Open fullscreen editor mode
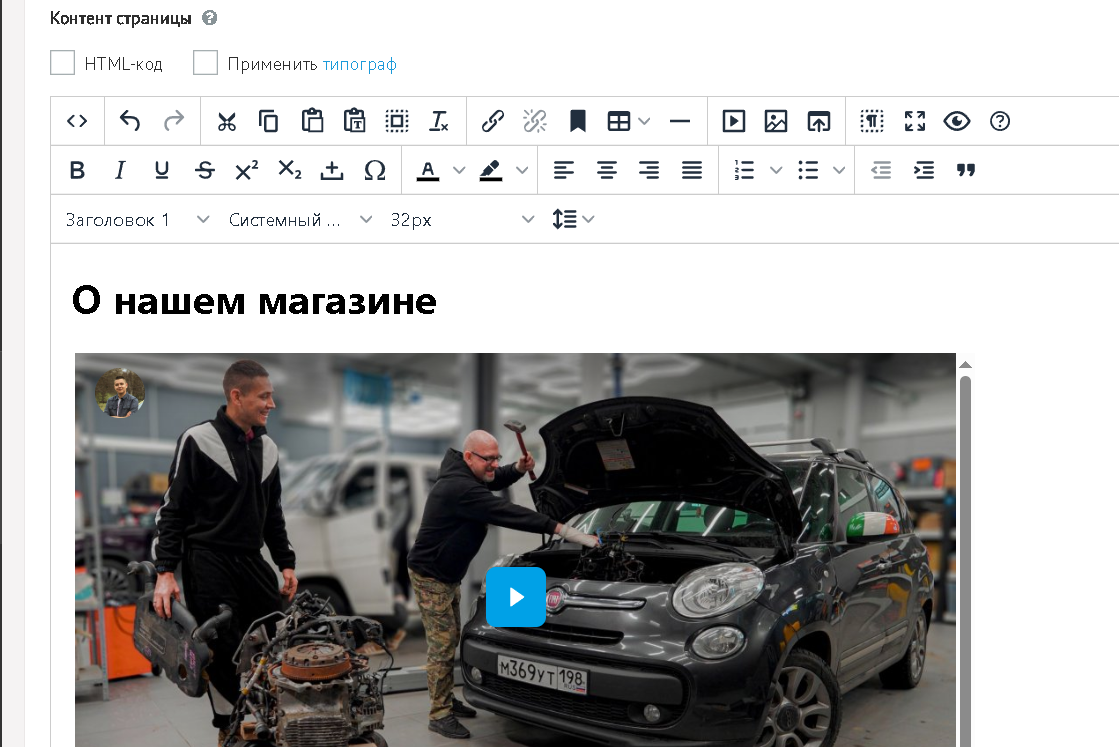The height and width of the screenshot is (747, 1119). pos(914,121)
